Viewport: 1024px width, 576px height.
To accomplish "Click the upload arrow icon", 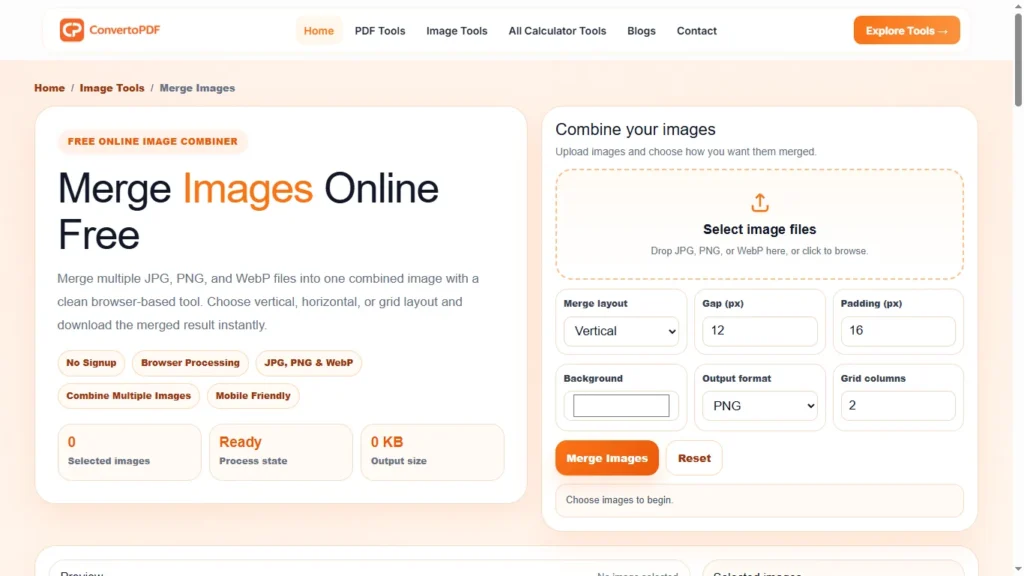I will (760, 203).
